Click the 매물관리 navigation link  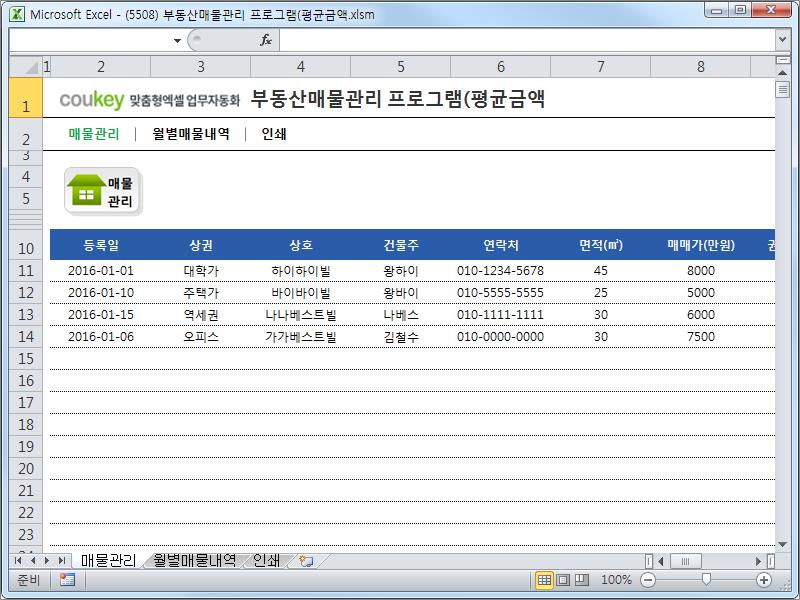pyautogui.click(x=94, y=134)
